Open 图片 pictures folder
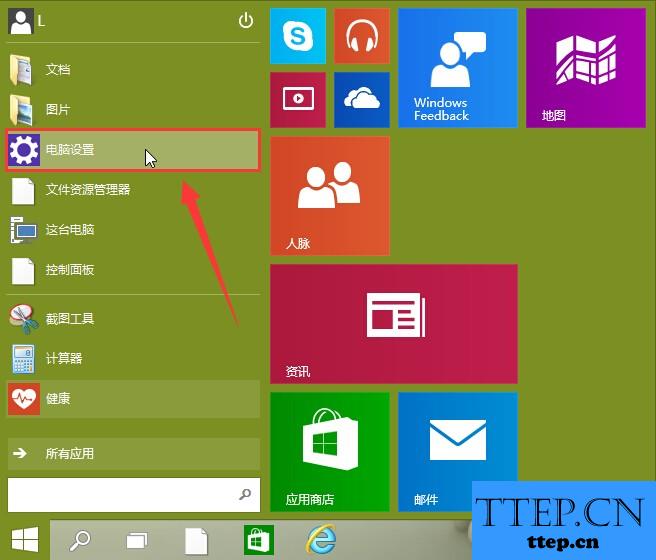The height and width of the screenshot is (560, 656). click(133, 110)
